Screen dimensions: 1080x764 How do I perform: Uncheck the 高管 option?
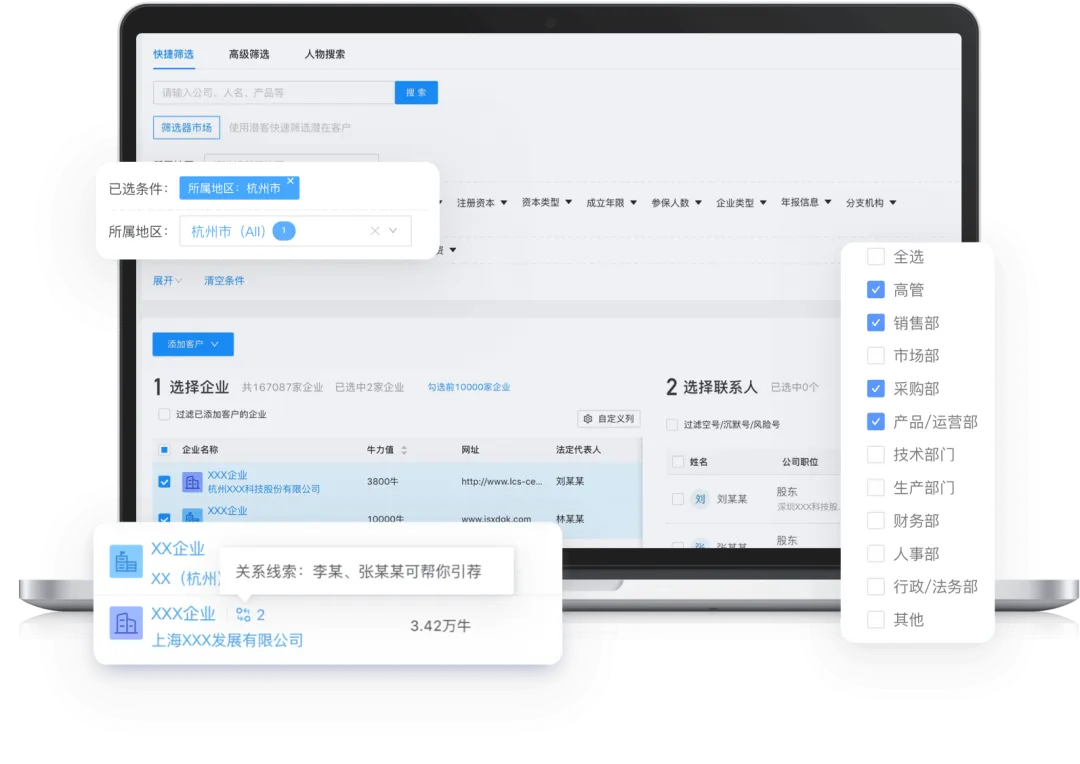point(875,289)
